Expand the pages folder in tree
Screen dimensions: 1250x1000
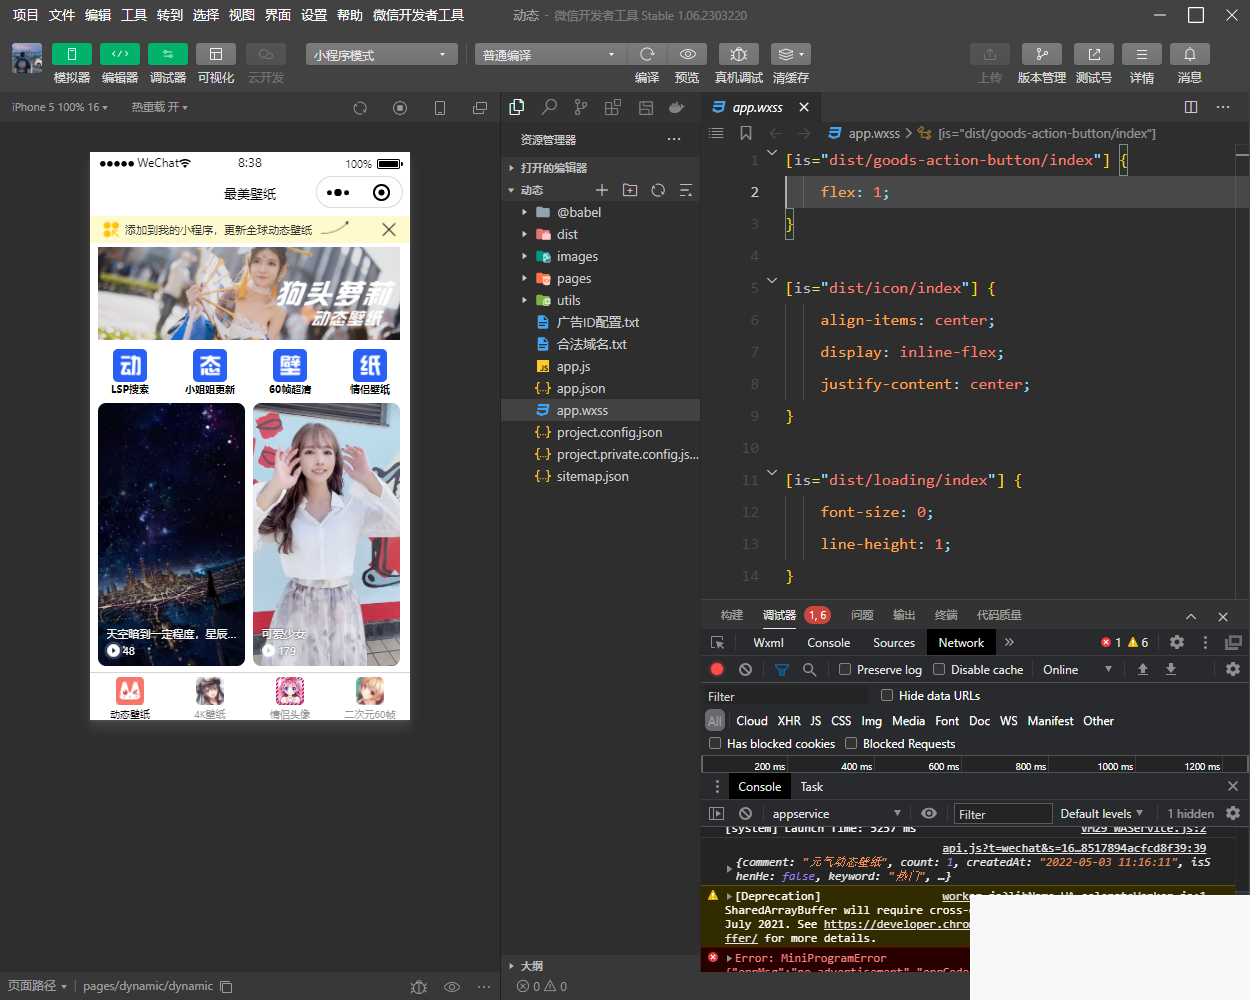(x=574, y=278)
